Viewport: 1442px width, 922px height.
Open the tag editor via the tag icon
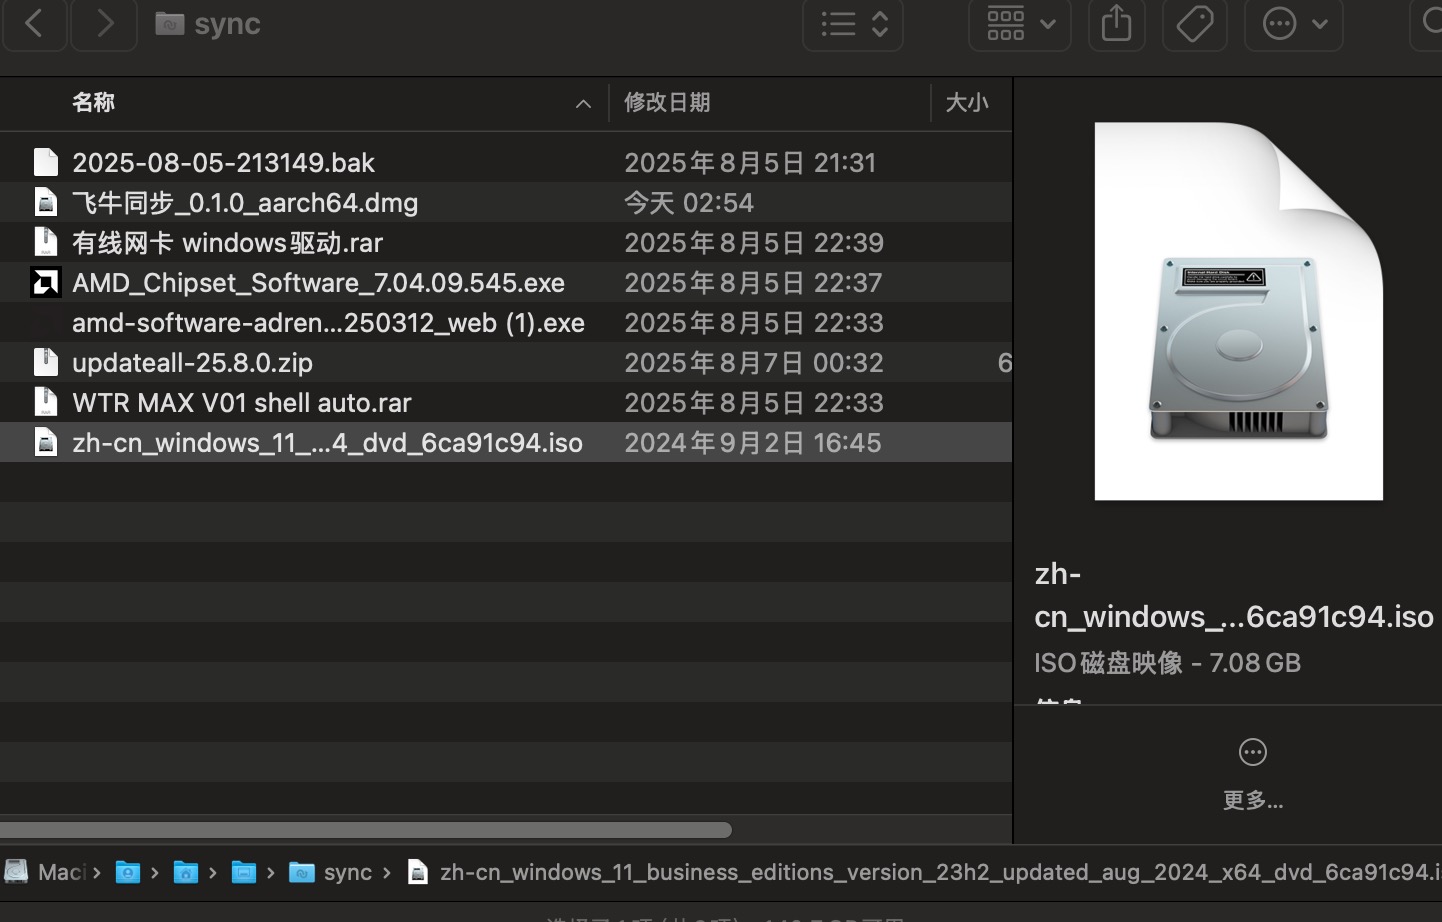pos(1195,23)
